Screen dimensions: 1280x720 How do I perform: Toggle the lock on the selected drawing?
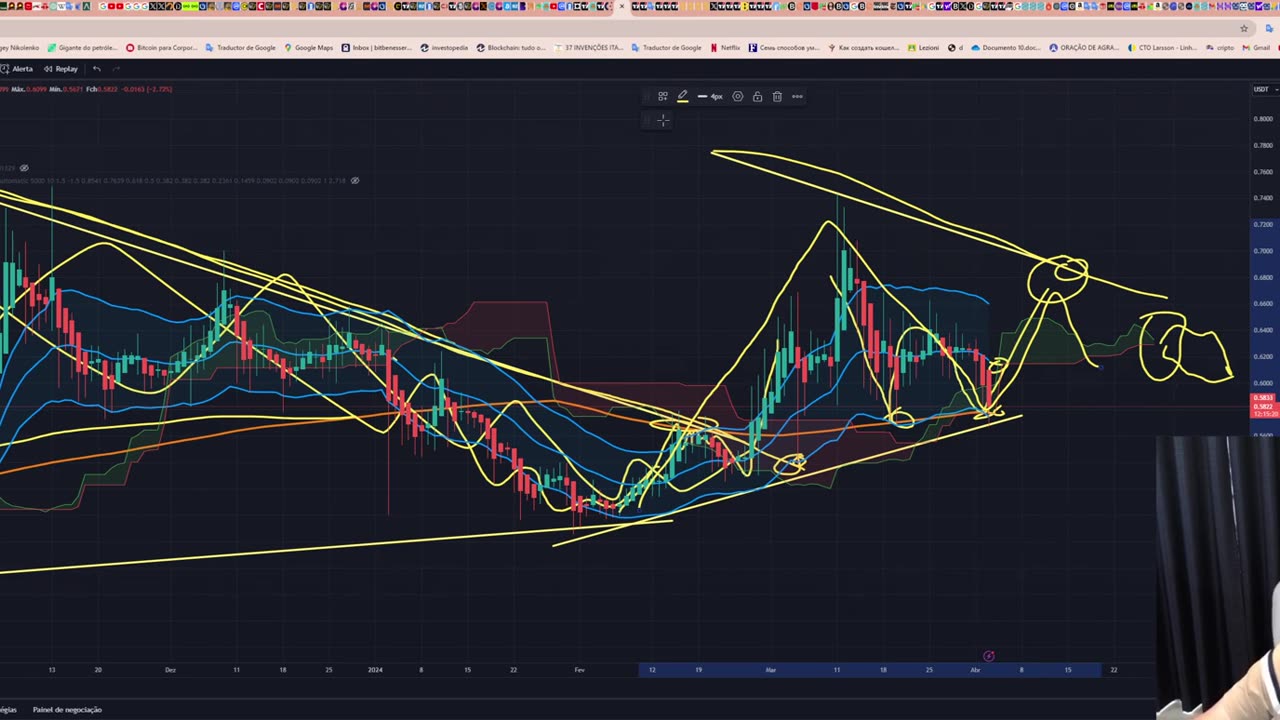[757, 97]
